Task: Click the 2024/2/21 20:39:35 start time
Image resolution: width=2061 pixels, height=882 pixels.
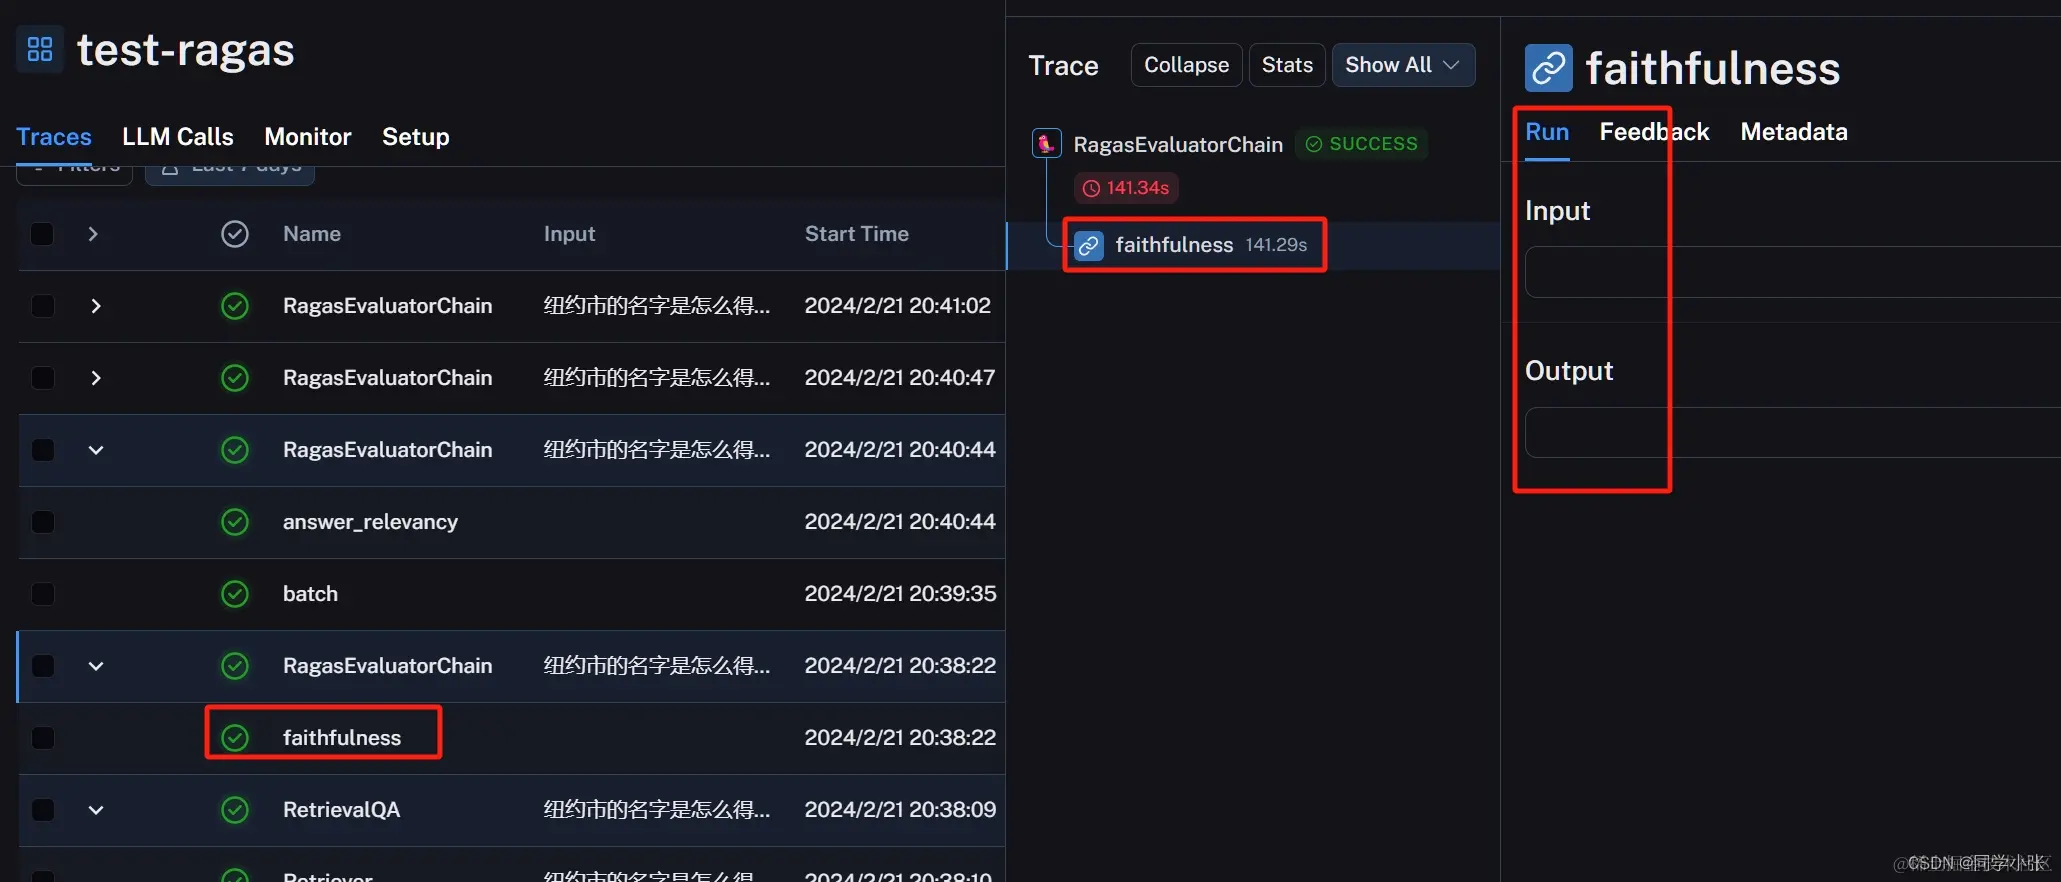Action: click(x=900, y=594)
